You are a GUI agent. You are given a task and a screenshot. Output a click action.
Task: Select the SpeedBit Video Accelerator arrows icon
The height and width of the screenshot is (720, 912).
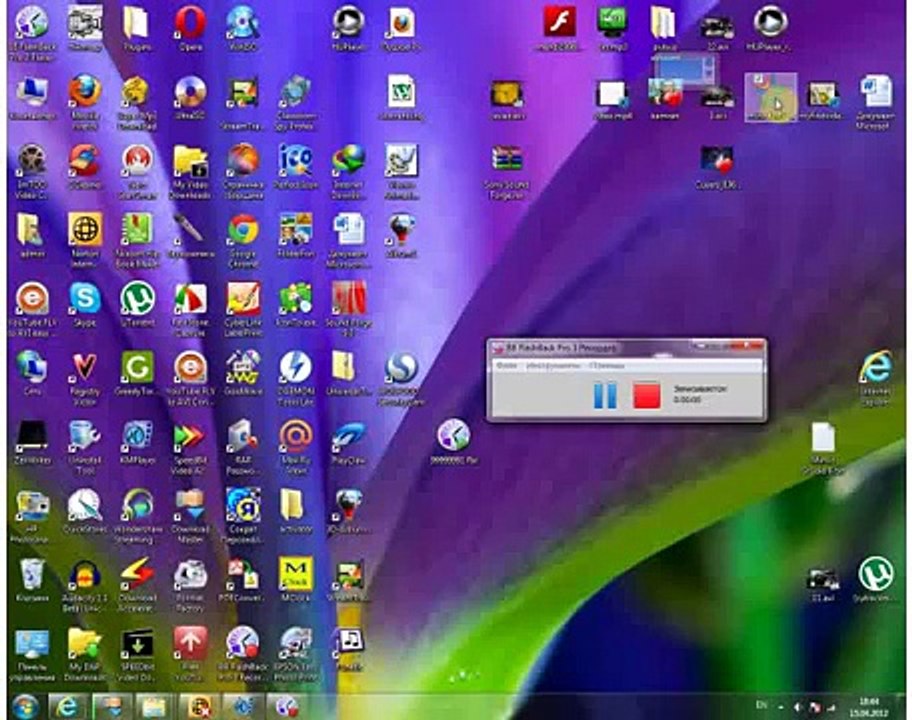(191, 447)
